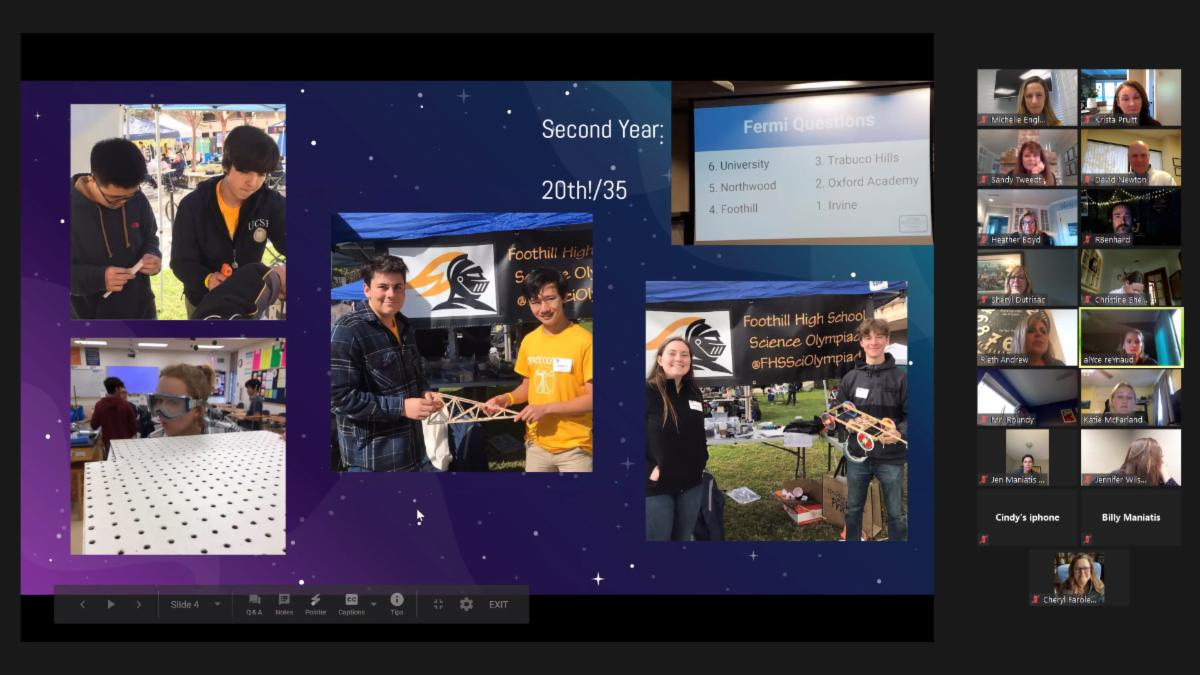Click muted mic icon on Cindy's iphone
Viewport: 1200px width, 675px height.
click(984, 540)
